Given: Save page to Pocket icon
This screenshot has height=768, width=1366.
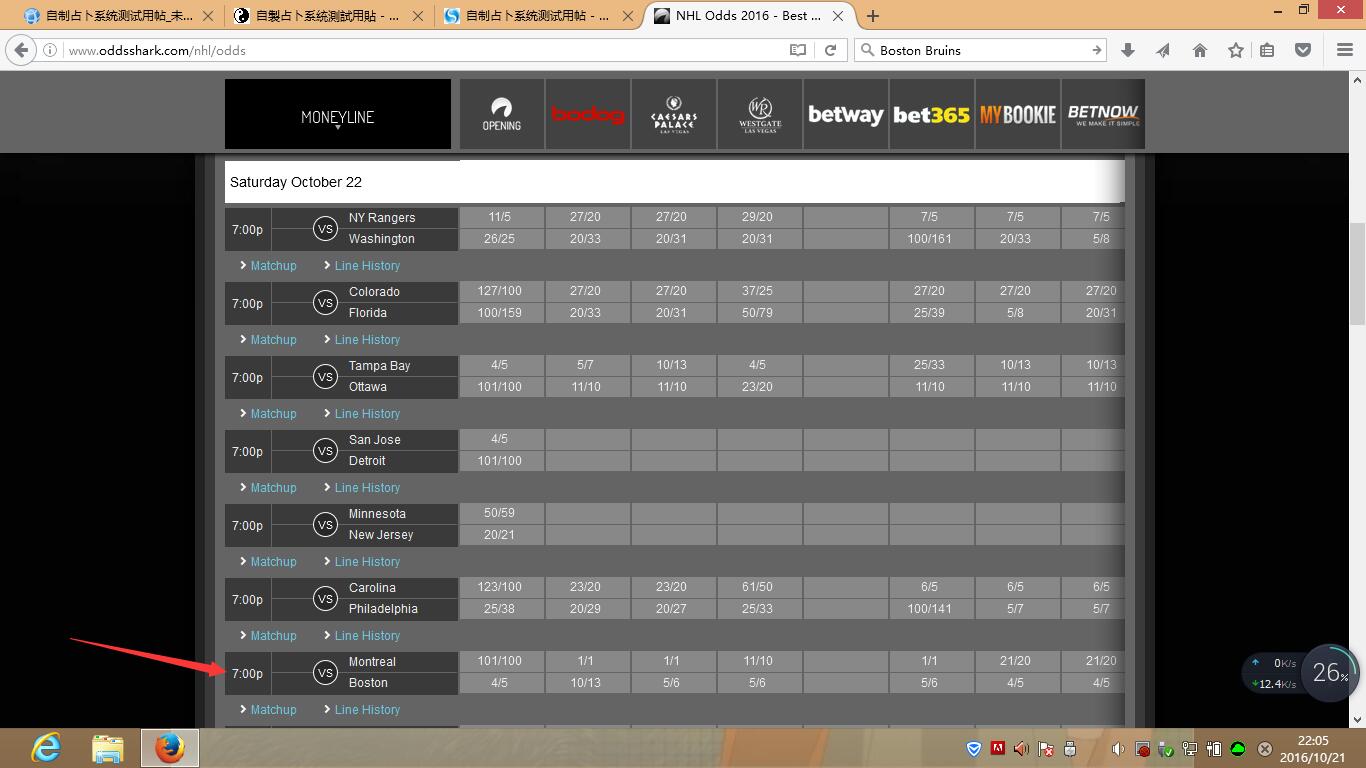Looking at the screenshot, I should click(x=1303, y=50).
